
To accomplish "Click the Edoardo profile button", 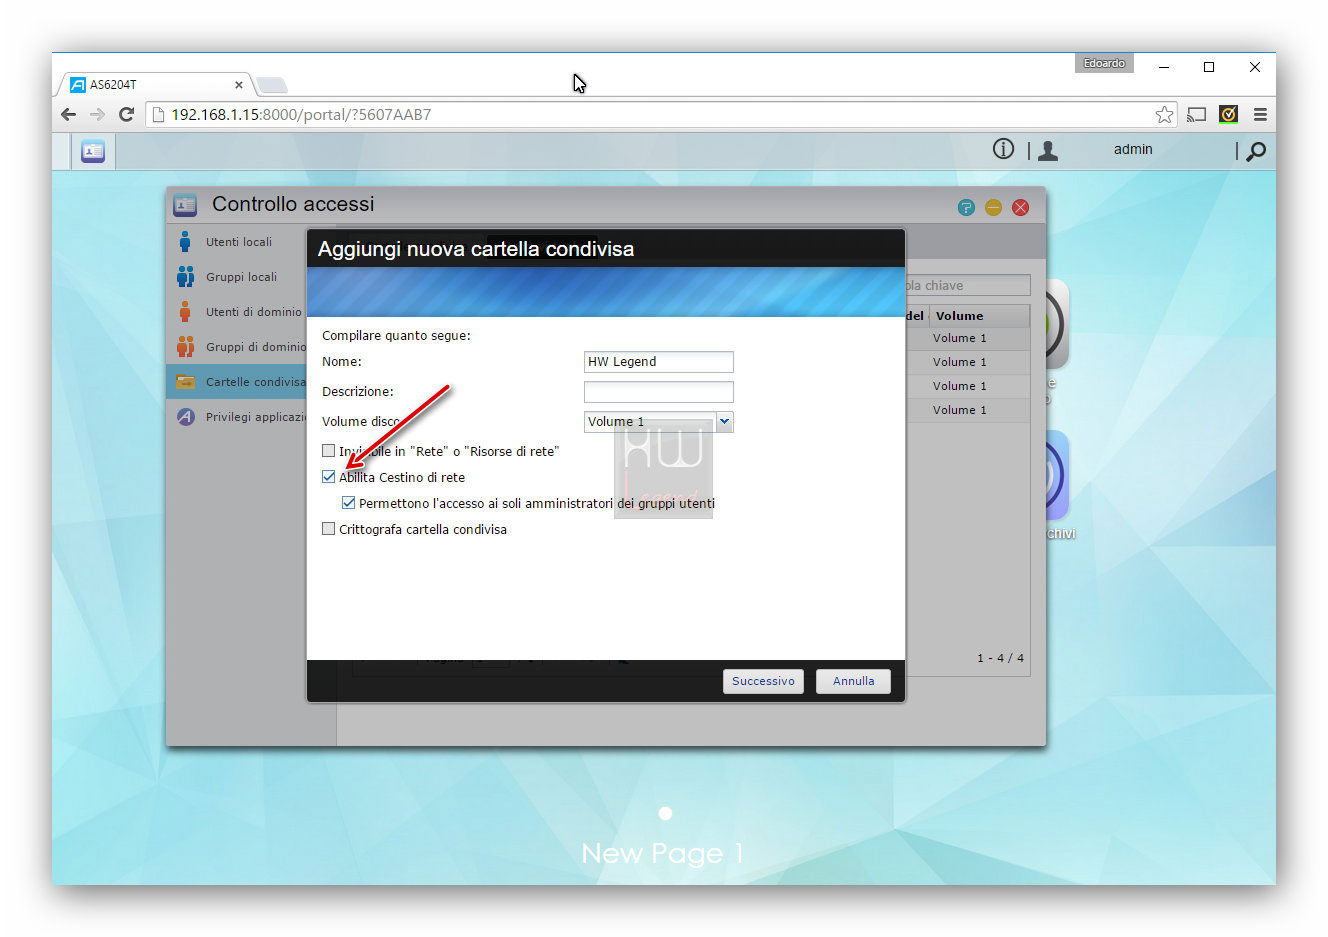I will [1104, 63].
